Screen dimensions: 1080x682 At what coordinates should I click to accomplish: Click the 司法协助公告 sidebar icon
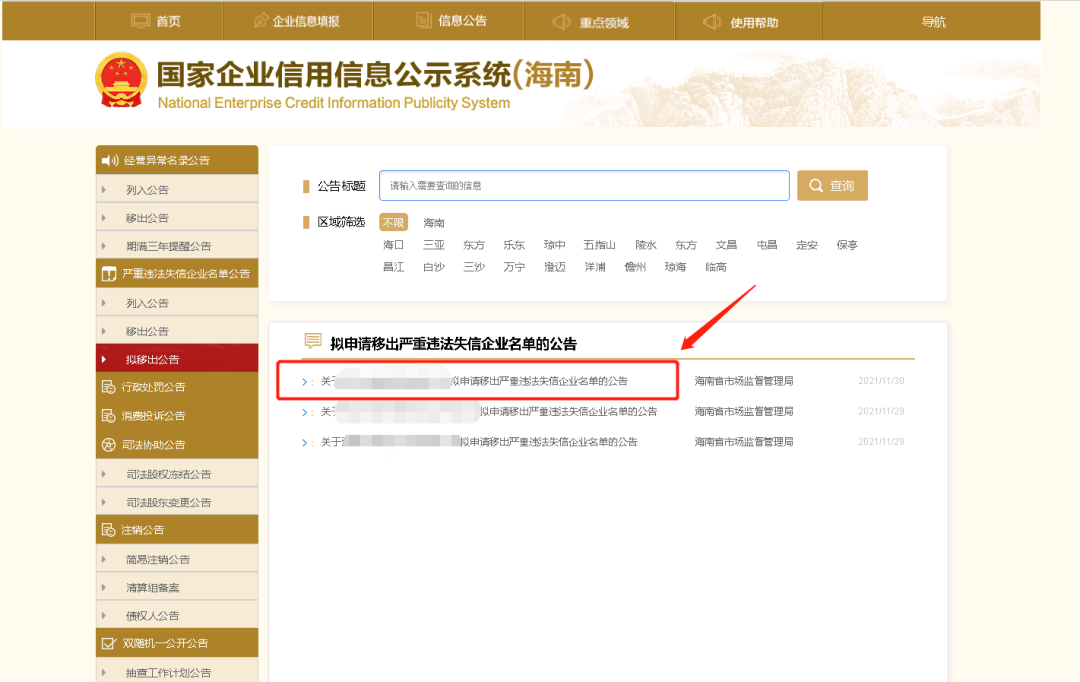(110, 443)
